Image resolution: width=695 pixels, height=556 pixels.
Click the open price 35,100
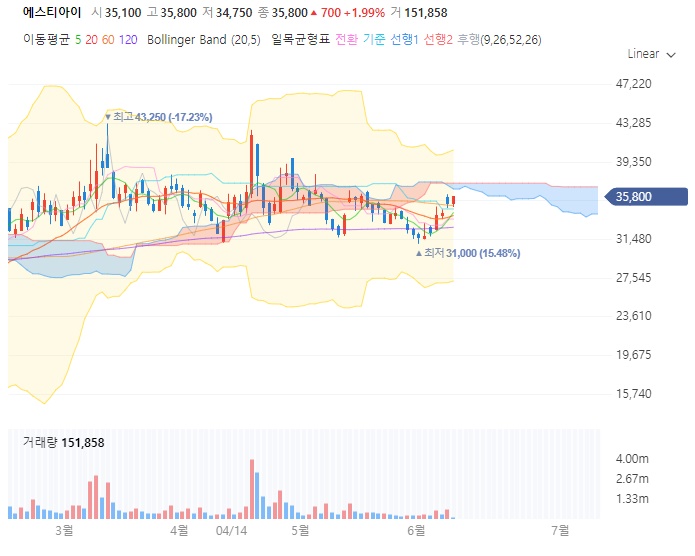tap(123, 13)
